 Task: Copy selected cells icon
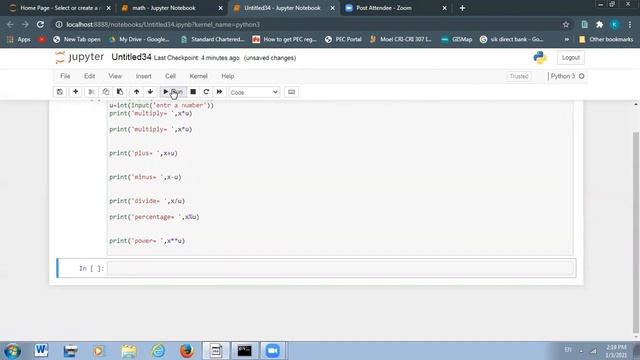106,92
